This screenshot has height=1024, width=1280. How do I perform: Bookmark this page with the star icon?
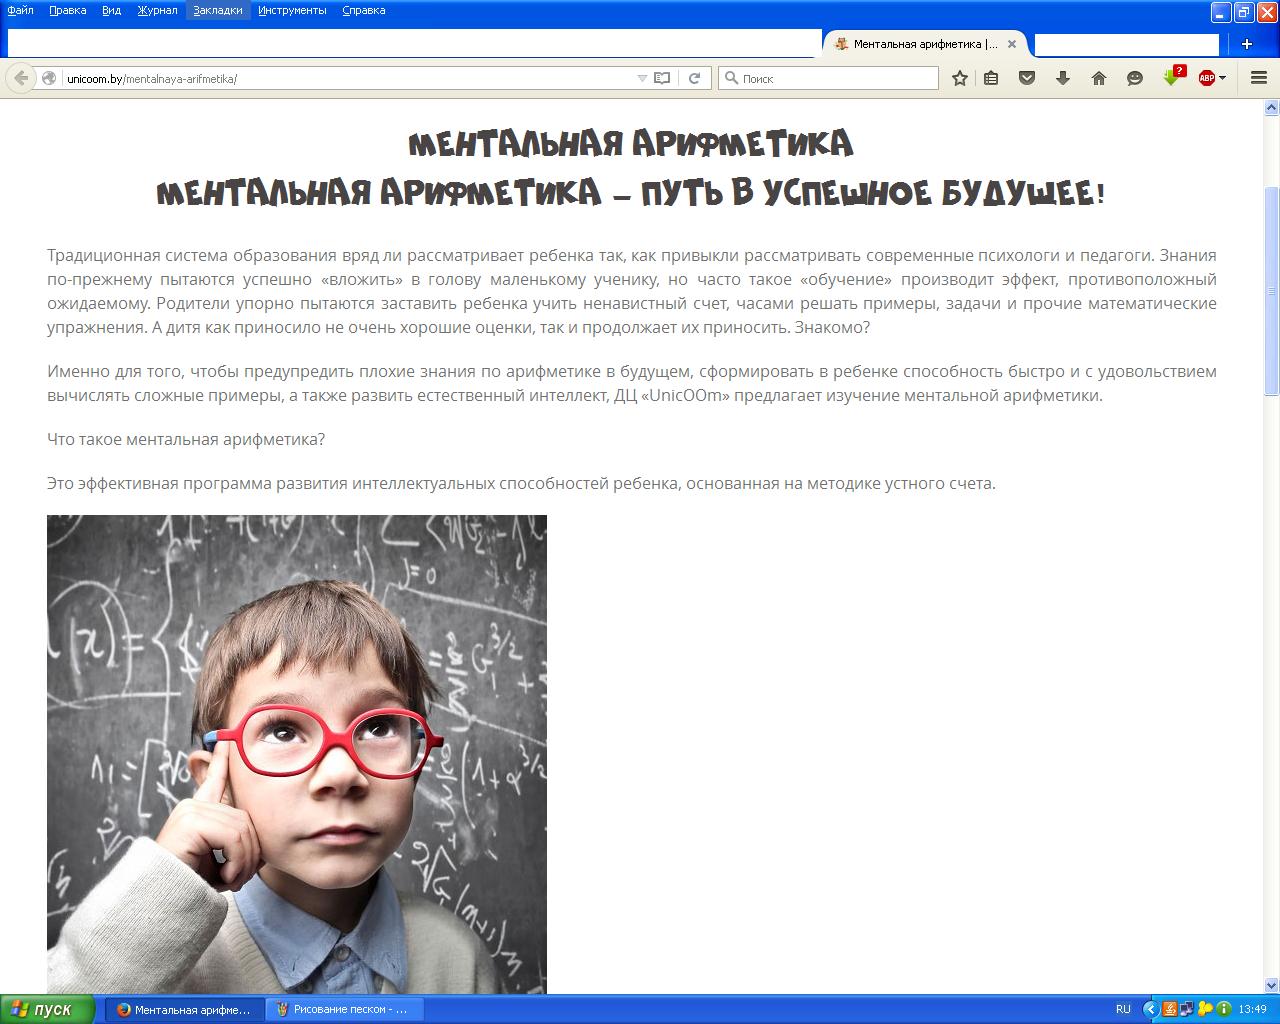click(x=960, y=78)
